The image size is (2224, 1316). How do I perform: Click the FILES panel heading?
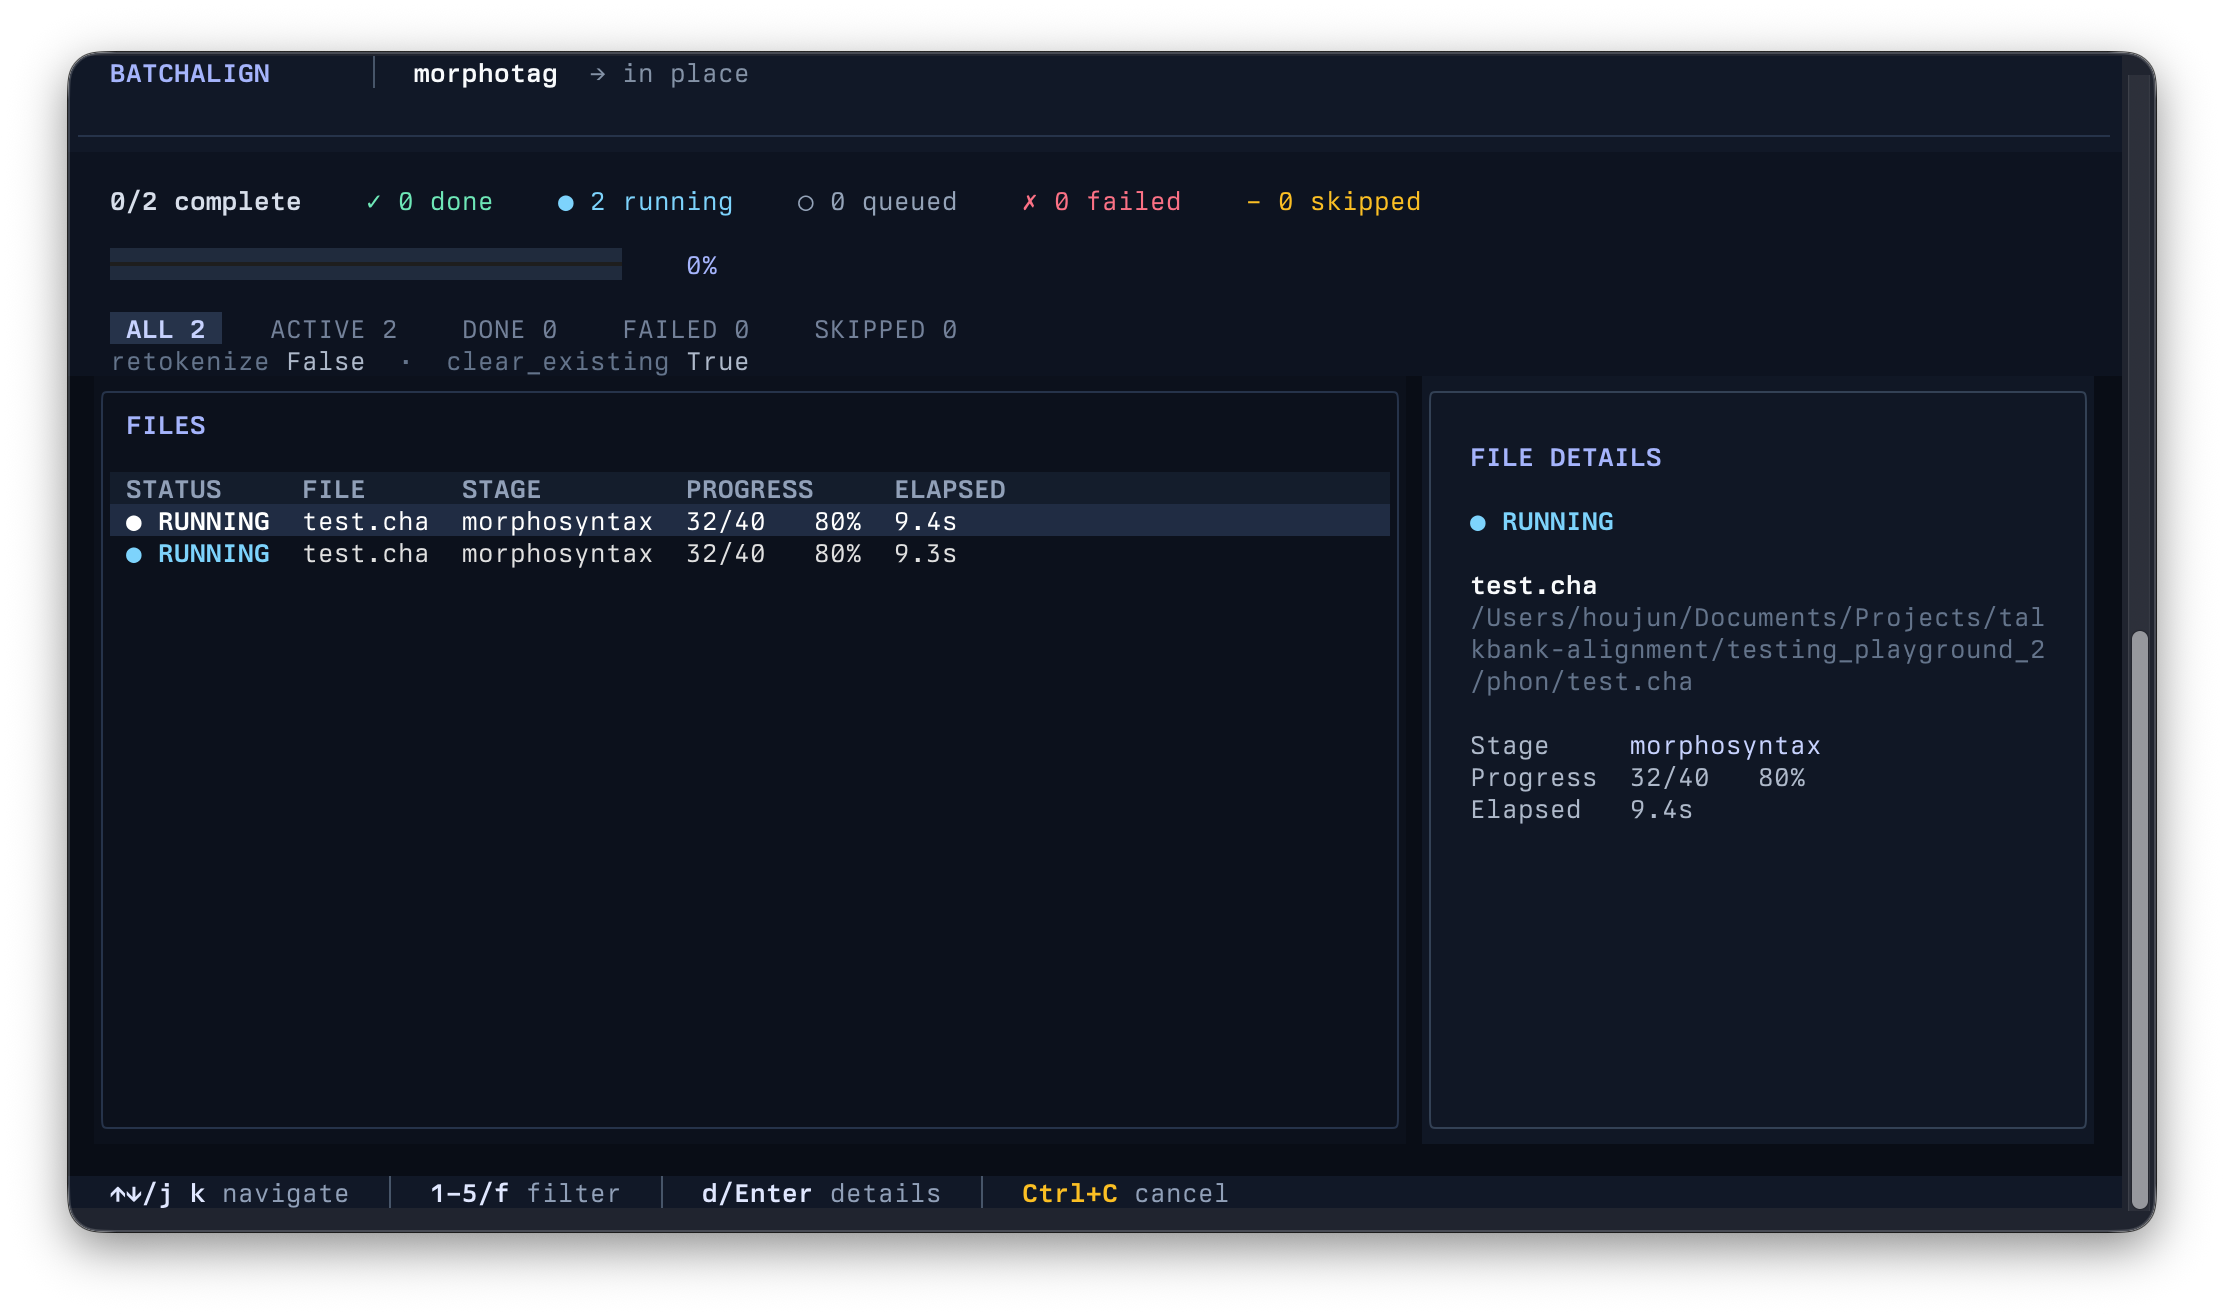point(166,425)
